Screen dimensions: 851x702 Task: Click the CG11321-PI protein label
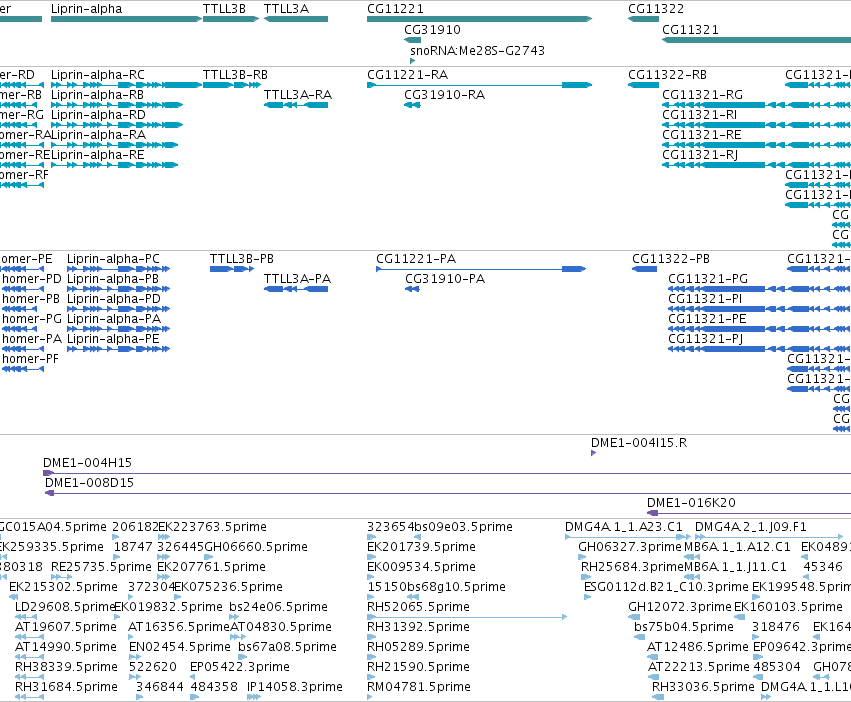click(704, 299)
